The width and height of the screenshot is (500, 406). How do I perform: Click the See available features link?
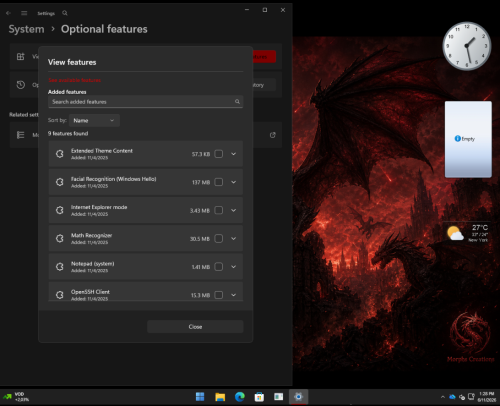74,80
